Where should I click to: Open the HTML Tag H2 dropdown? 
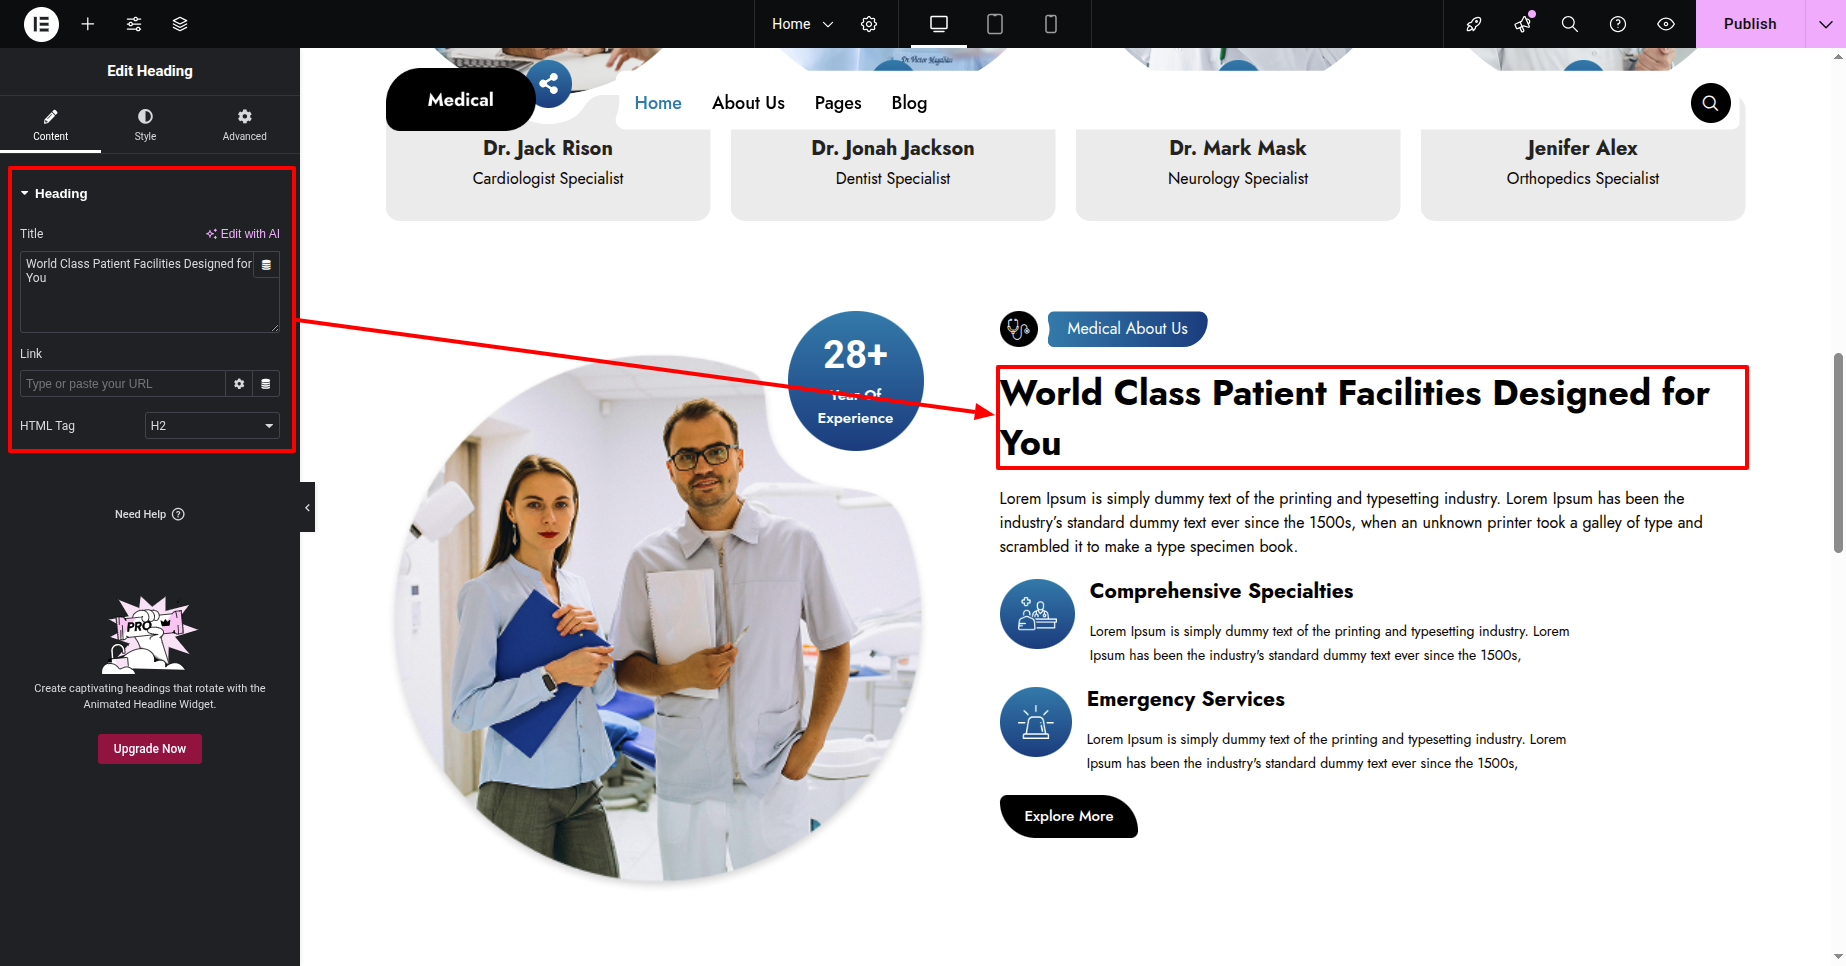click(212, 426)
